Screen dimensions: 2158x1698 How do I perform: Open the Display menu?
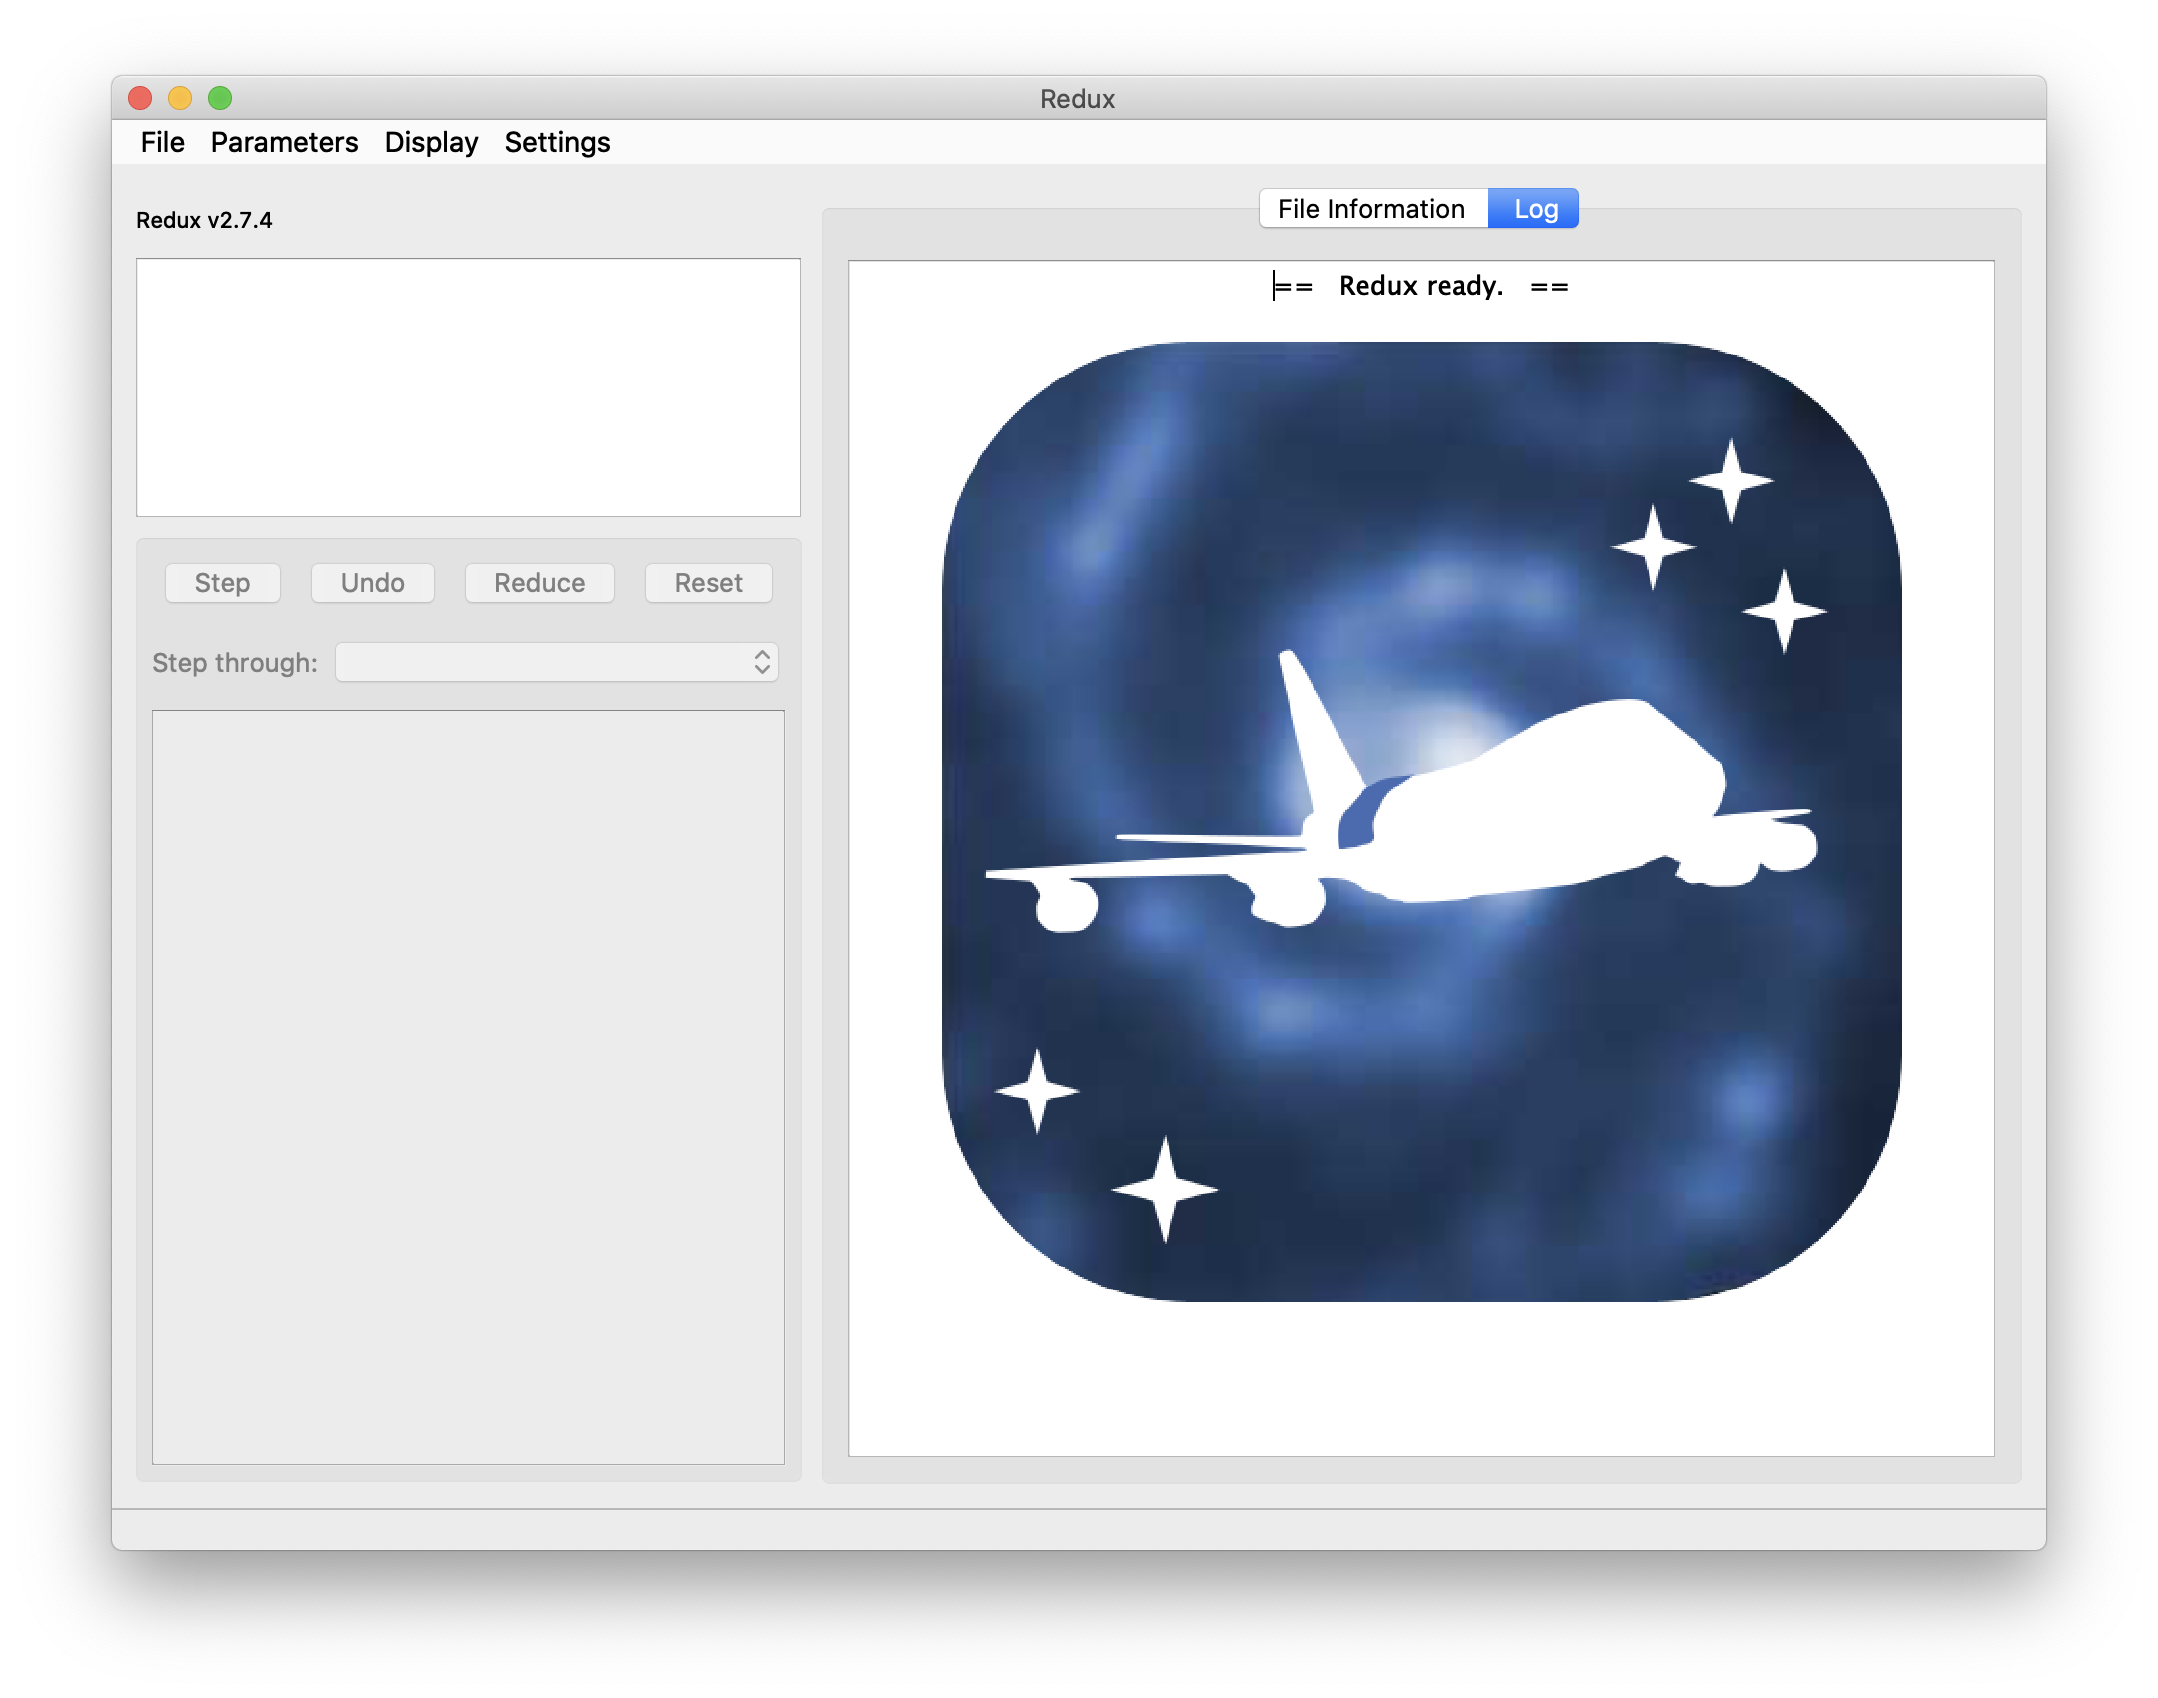click(431, 142)
